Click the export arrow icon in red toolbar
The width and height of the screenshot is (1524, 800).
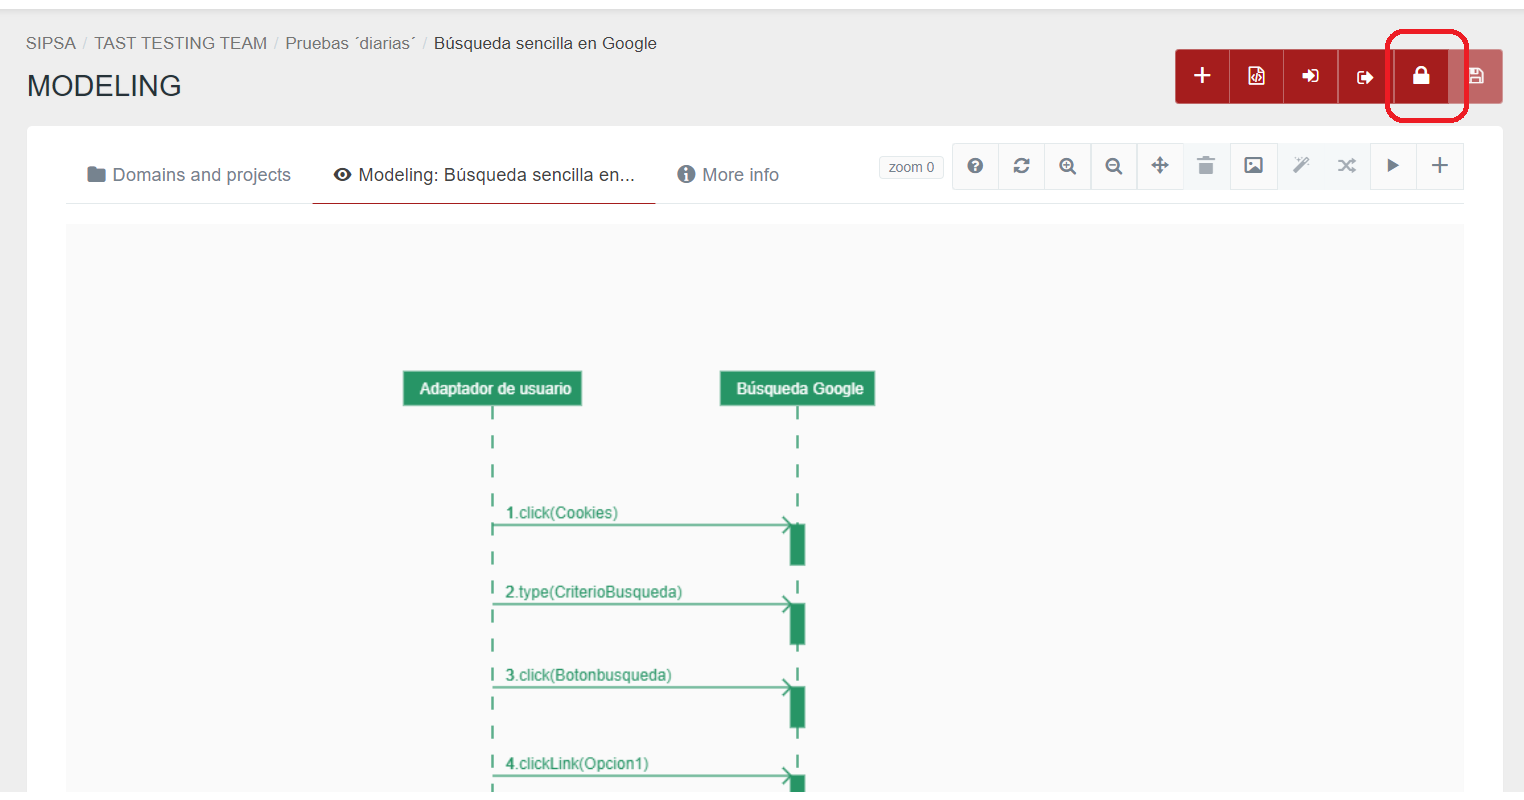(x=1365, y=77)
